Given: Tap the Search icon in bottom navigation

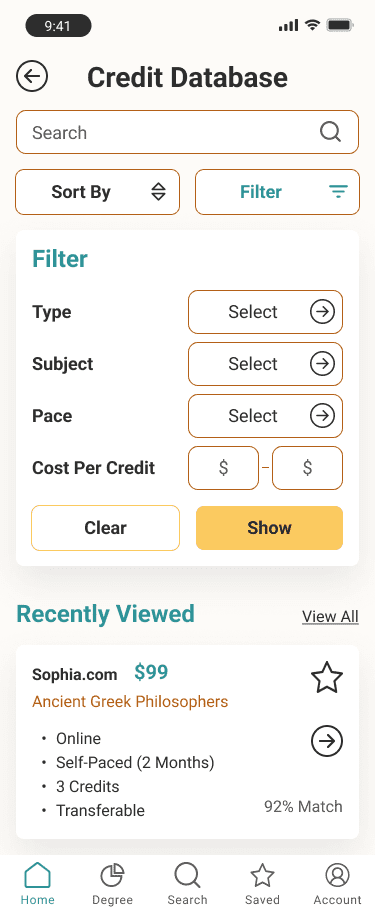Looking at the screenshot, I should (187, 876).
